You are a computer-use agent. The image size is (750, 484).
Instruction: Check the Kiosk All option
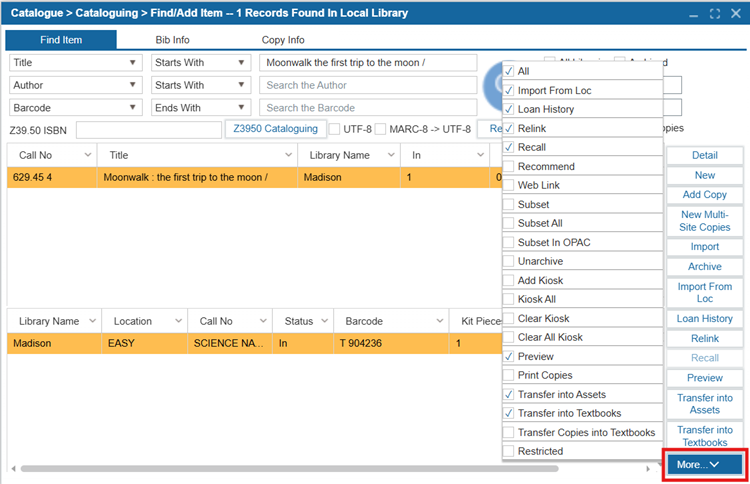pyautogui.click(x=508, y=299)
